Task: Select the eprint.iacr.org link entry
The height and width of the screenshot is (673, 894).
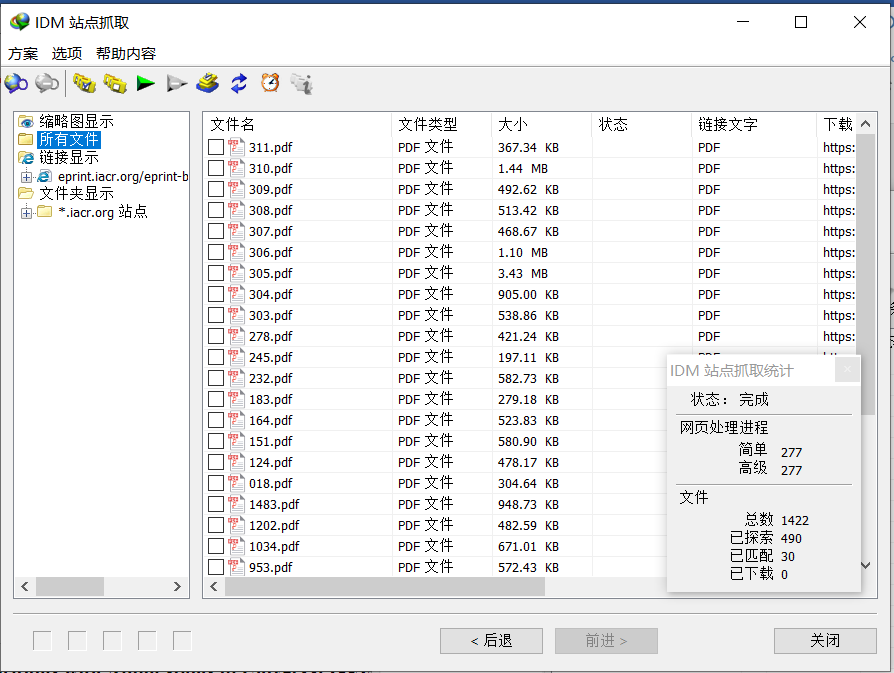Action: click(x=123, y=177)
